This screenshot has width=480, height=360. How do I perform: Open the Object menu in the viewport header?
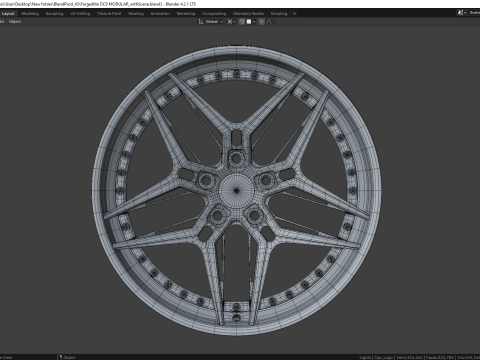15,22
